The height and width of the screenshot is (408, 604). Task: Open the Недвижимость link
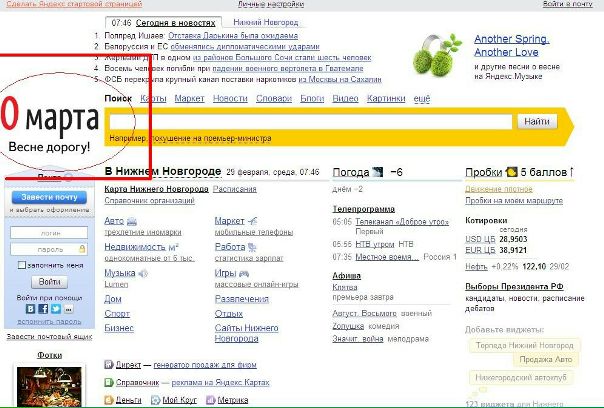[x=135, y=247]
